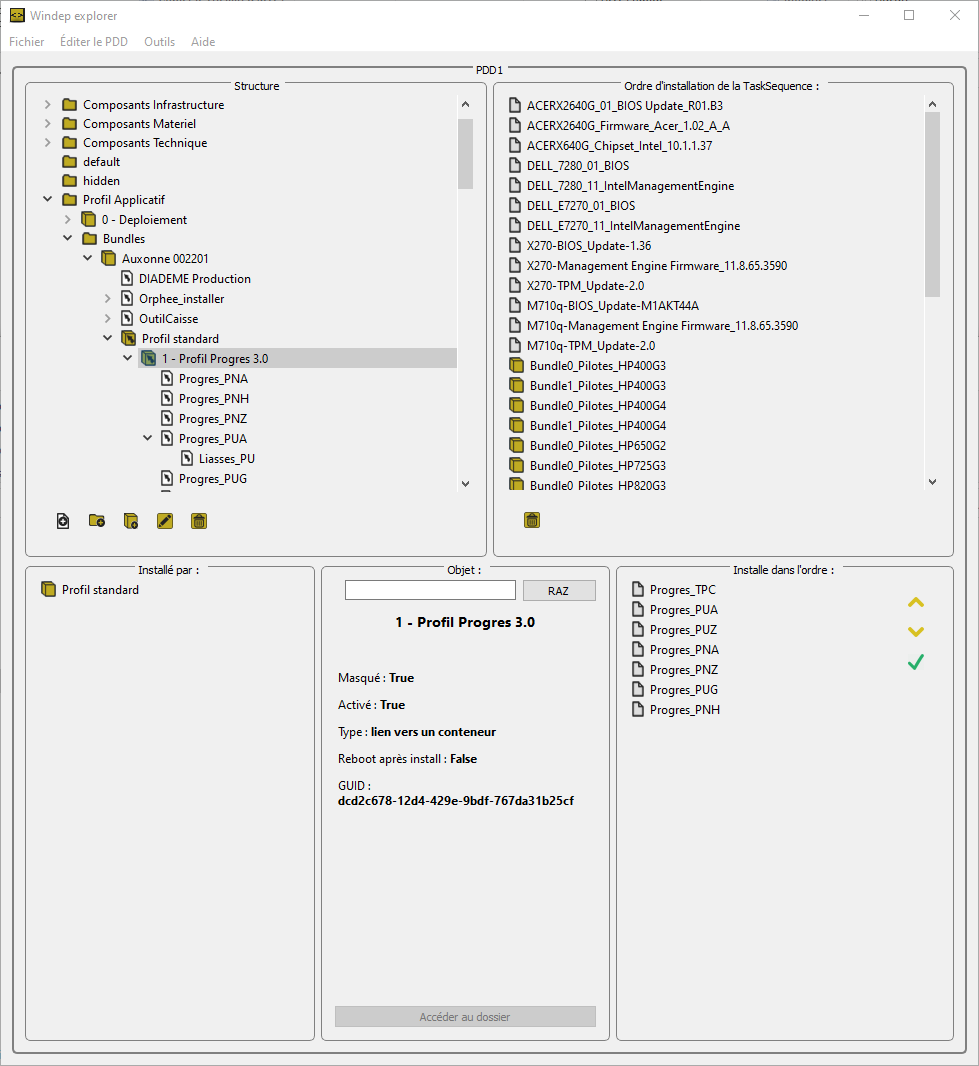Select X270-BIOS_Update-1.36 entry
The height and width of the screenshot is (1066, 979).
coord(589,245)
